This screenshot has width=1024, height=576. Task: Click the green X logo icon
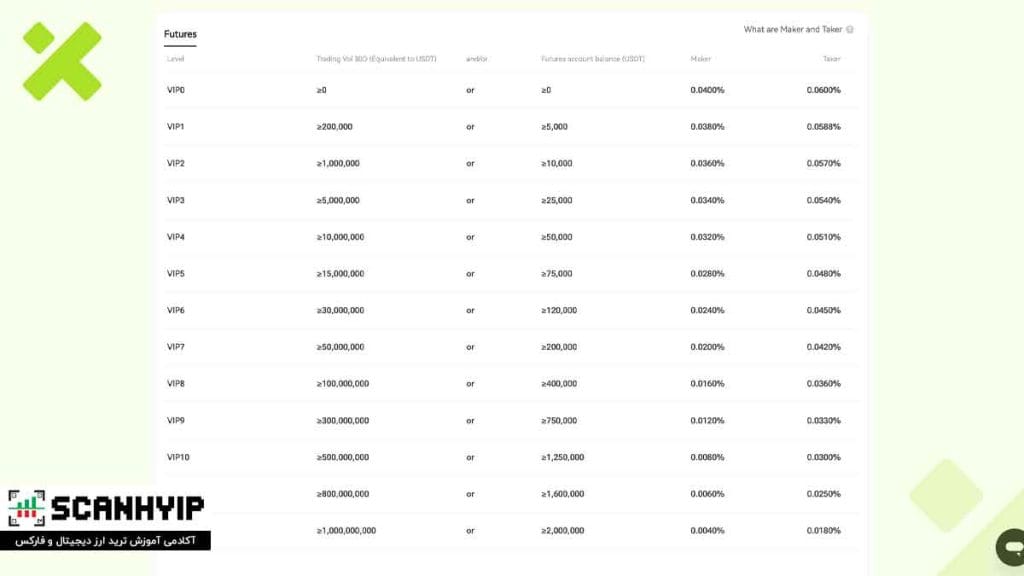coord(62,61)
